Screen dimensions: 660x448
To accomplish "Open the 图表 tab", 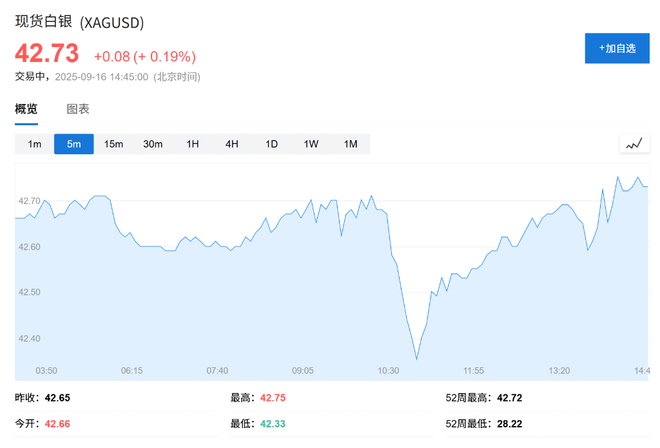I will coord(78,109).
